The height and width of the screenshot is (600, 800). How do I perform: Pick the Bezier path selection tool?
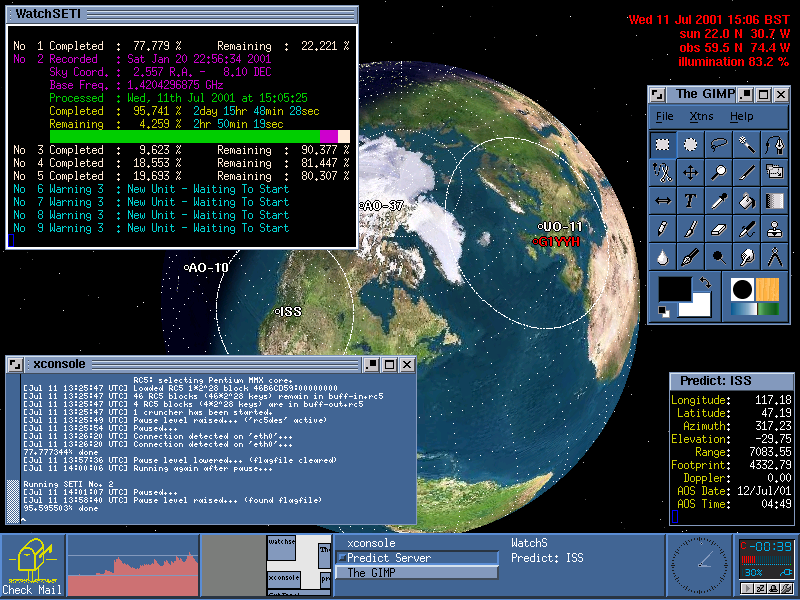pos(774,144)
